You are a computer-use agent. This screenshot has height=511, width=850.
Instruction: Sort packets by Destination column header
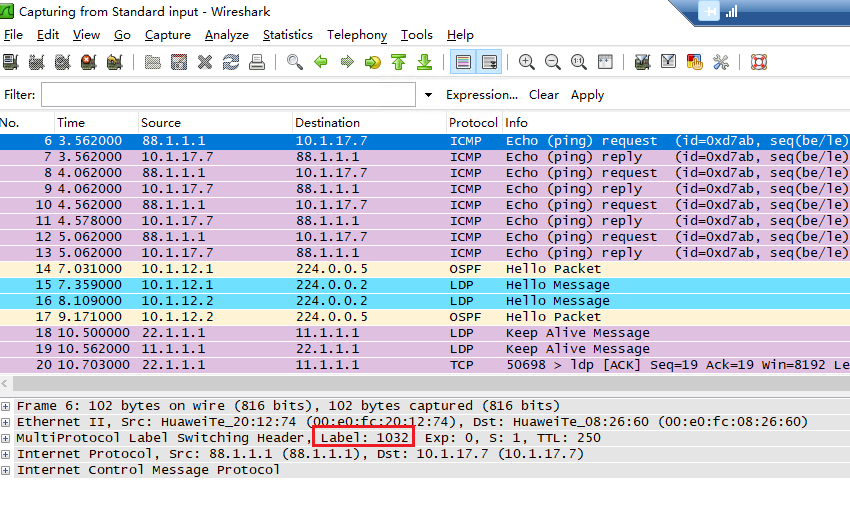coord(369,122)
